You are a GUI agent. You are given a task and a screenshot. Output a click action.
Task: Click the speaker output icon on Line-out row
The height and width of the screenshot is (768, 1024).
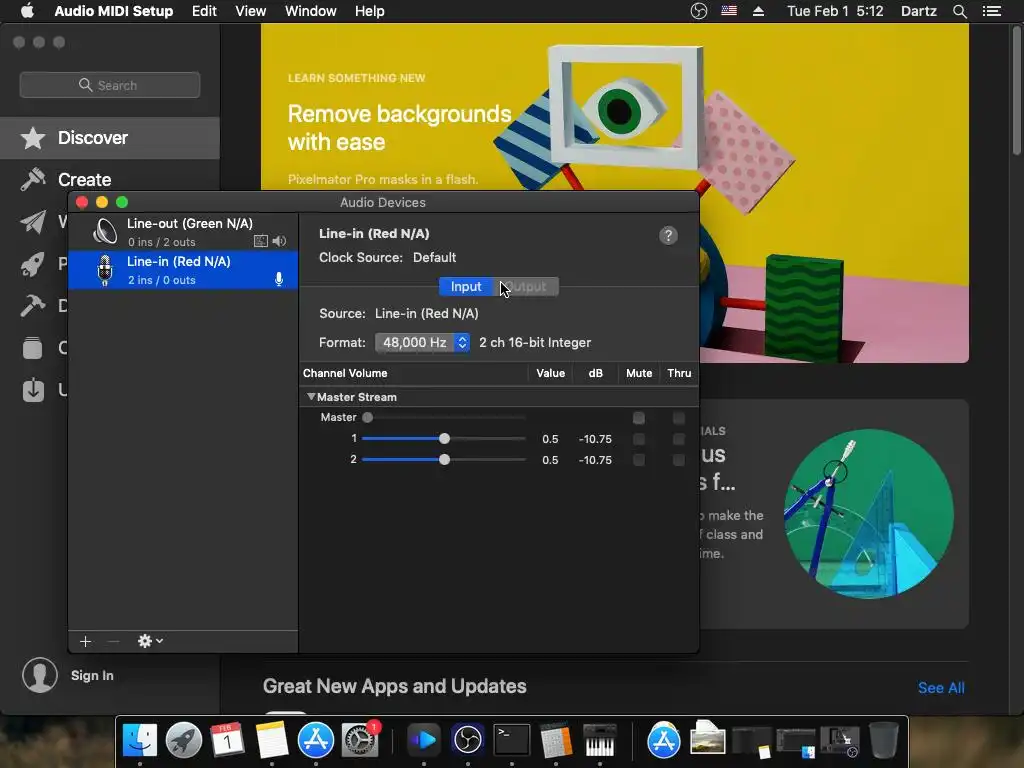click(280, 241)
